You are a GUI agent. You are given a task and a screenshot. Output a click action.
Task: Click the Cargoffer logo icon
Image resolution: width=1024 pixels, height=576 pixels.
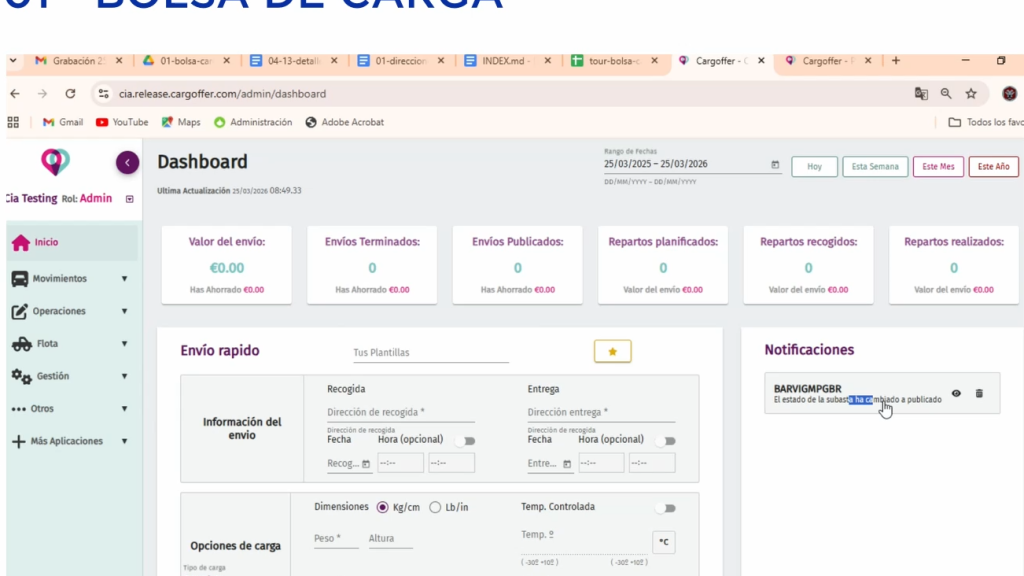click(55, 162)
